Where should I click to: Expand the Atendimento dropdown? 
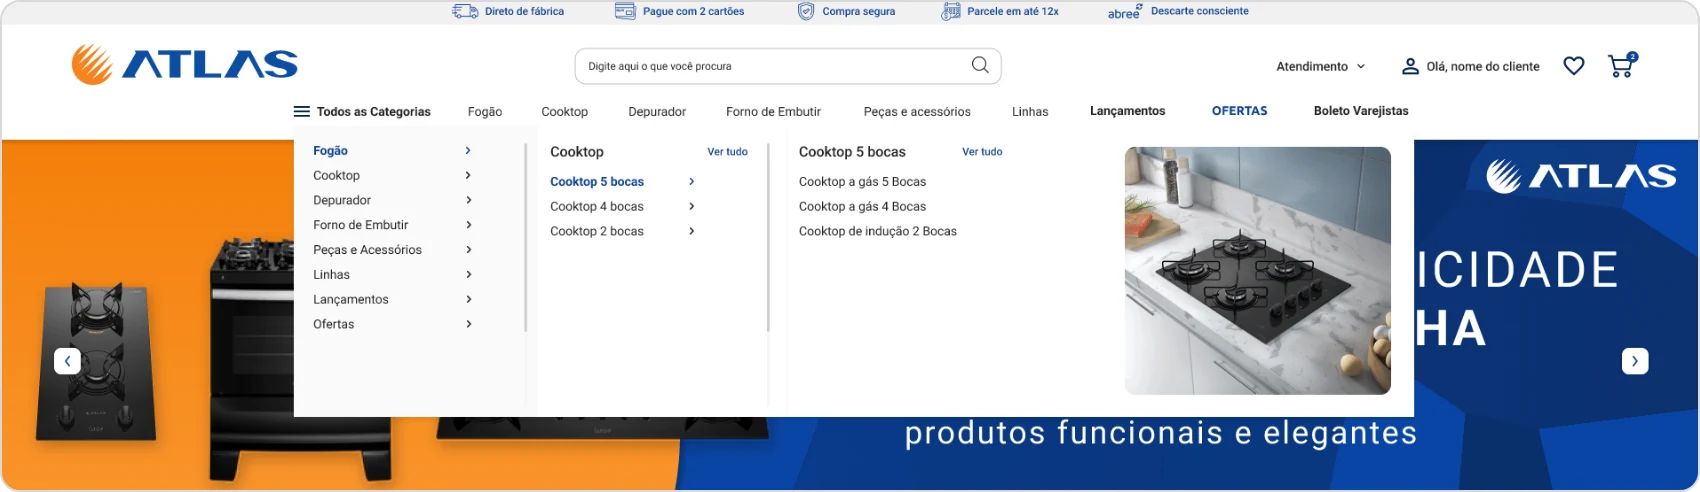pos(1320,66)
